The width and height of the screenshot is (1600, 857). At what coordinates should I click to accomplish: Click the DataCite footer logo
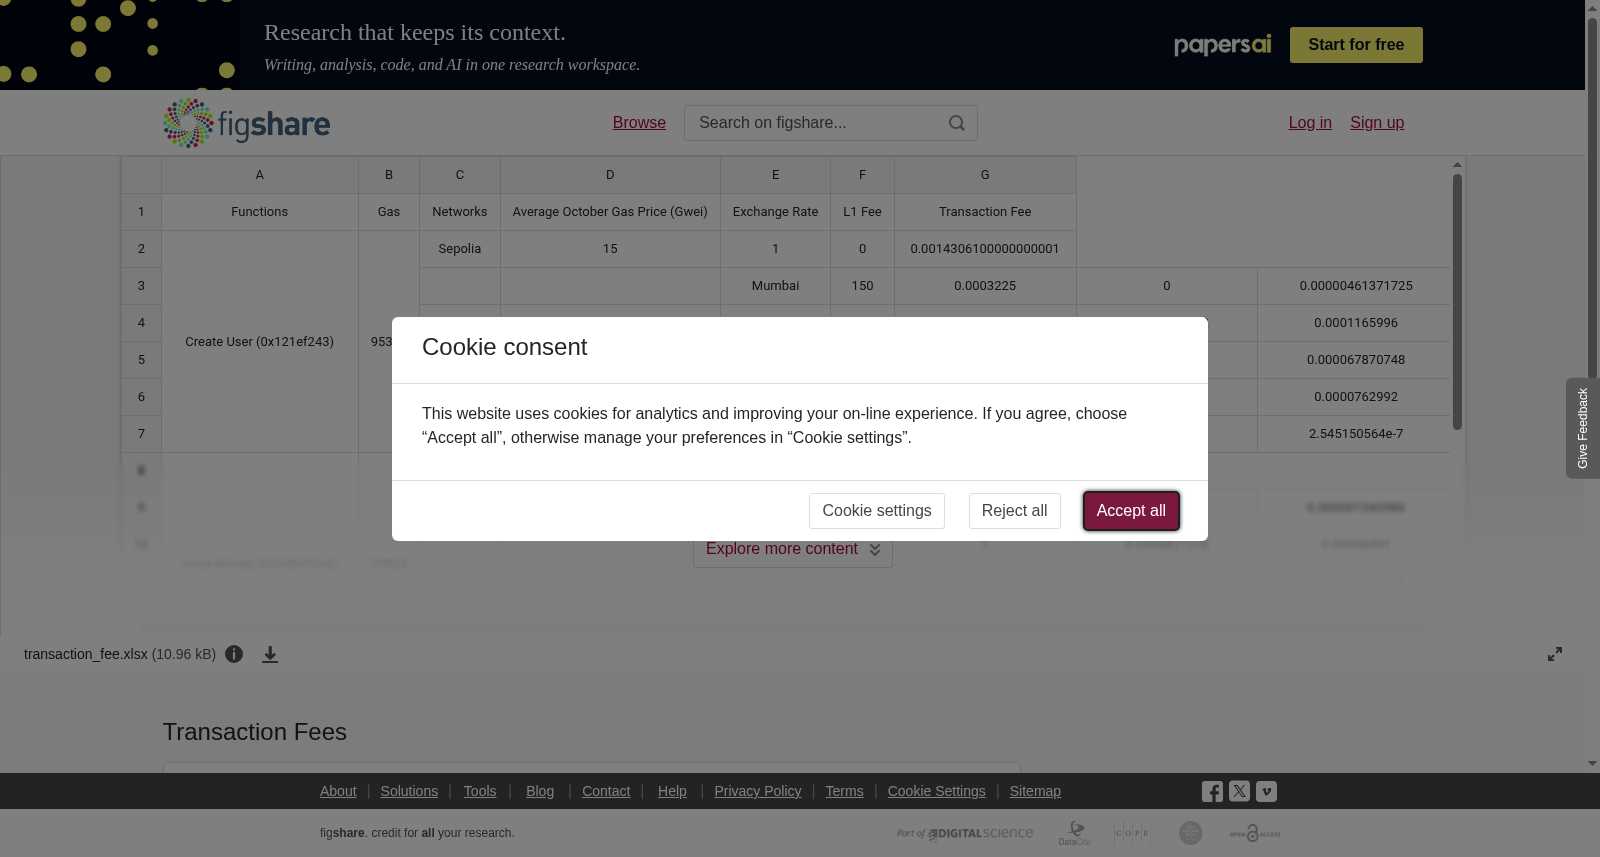(1075, 833)
